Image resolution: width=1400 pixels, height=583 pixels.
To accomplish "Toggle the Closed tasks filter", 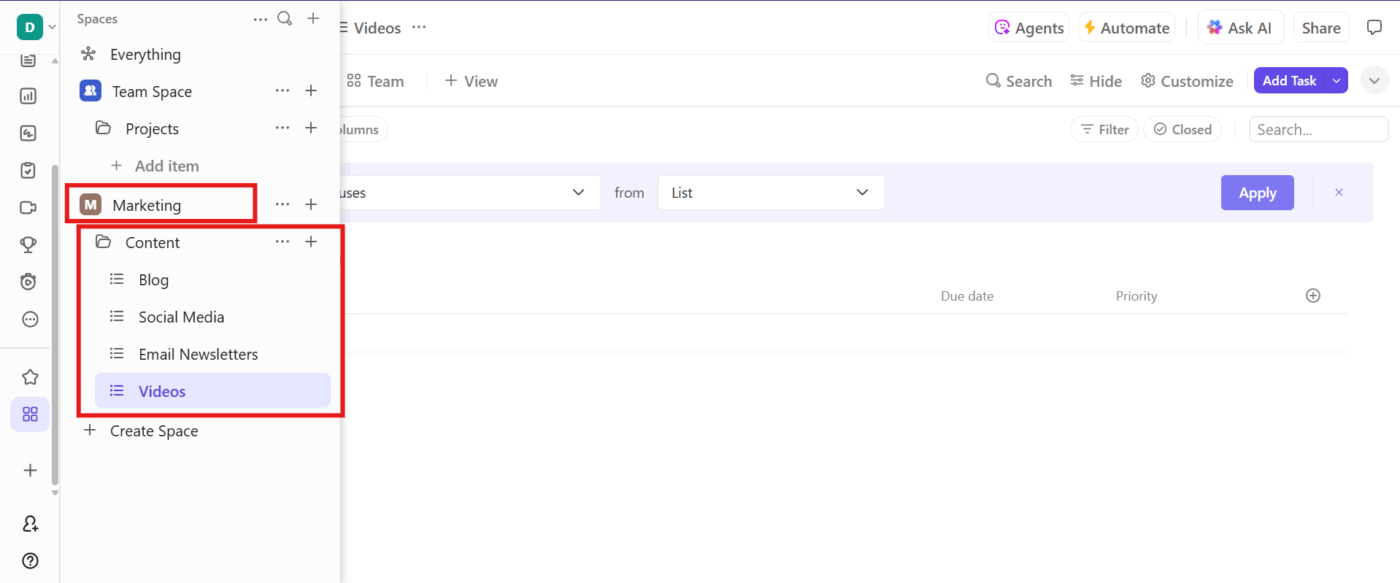I will [1182, 129].
